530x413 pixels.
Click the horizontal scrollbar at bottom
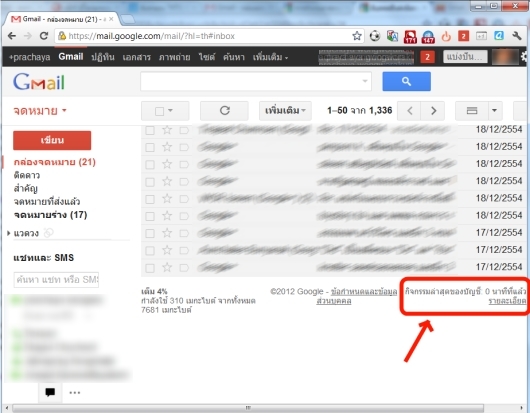click(x=248, y=408)
